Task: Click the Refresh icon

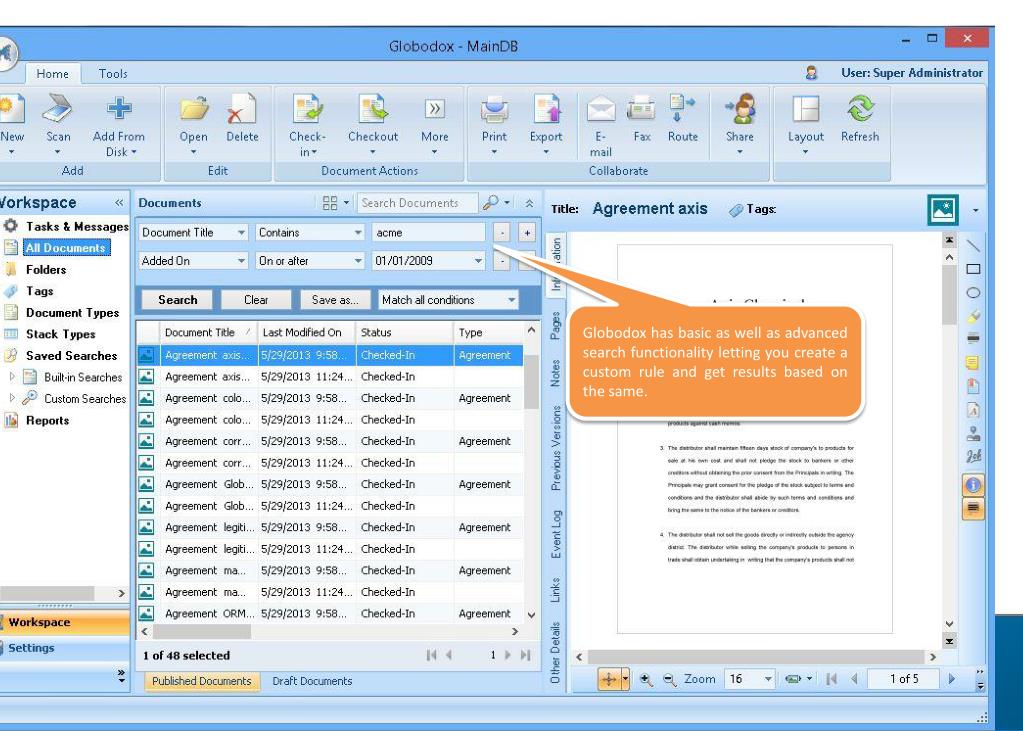Action: (x=860, y=109)
